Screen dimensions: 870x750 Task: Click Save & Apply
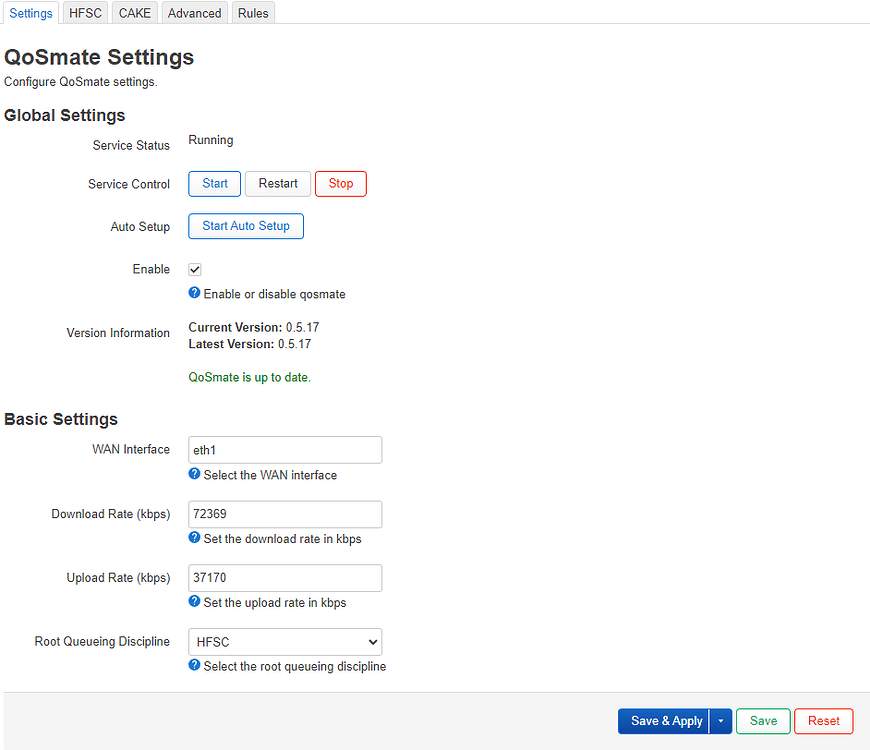(x=665, y=721)
